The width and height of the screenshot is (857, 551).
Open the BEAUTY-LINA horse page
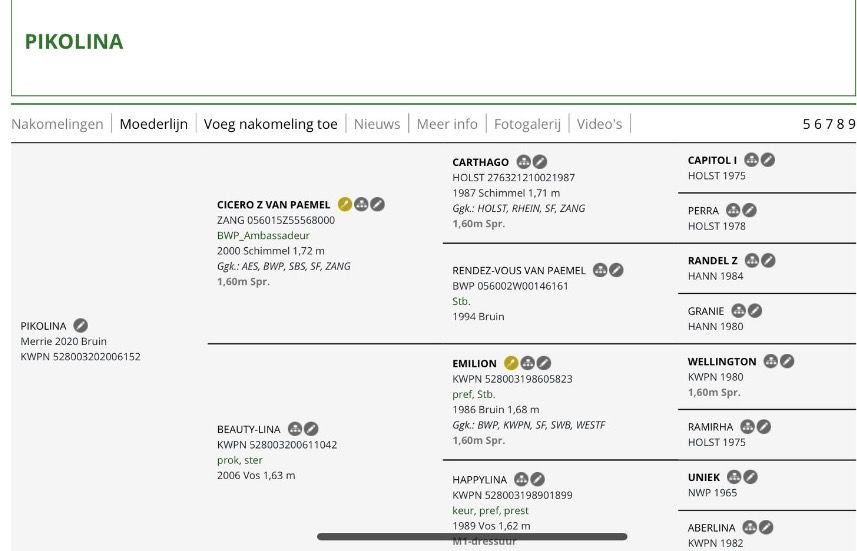249,430
